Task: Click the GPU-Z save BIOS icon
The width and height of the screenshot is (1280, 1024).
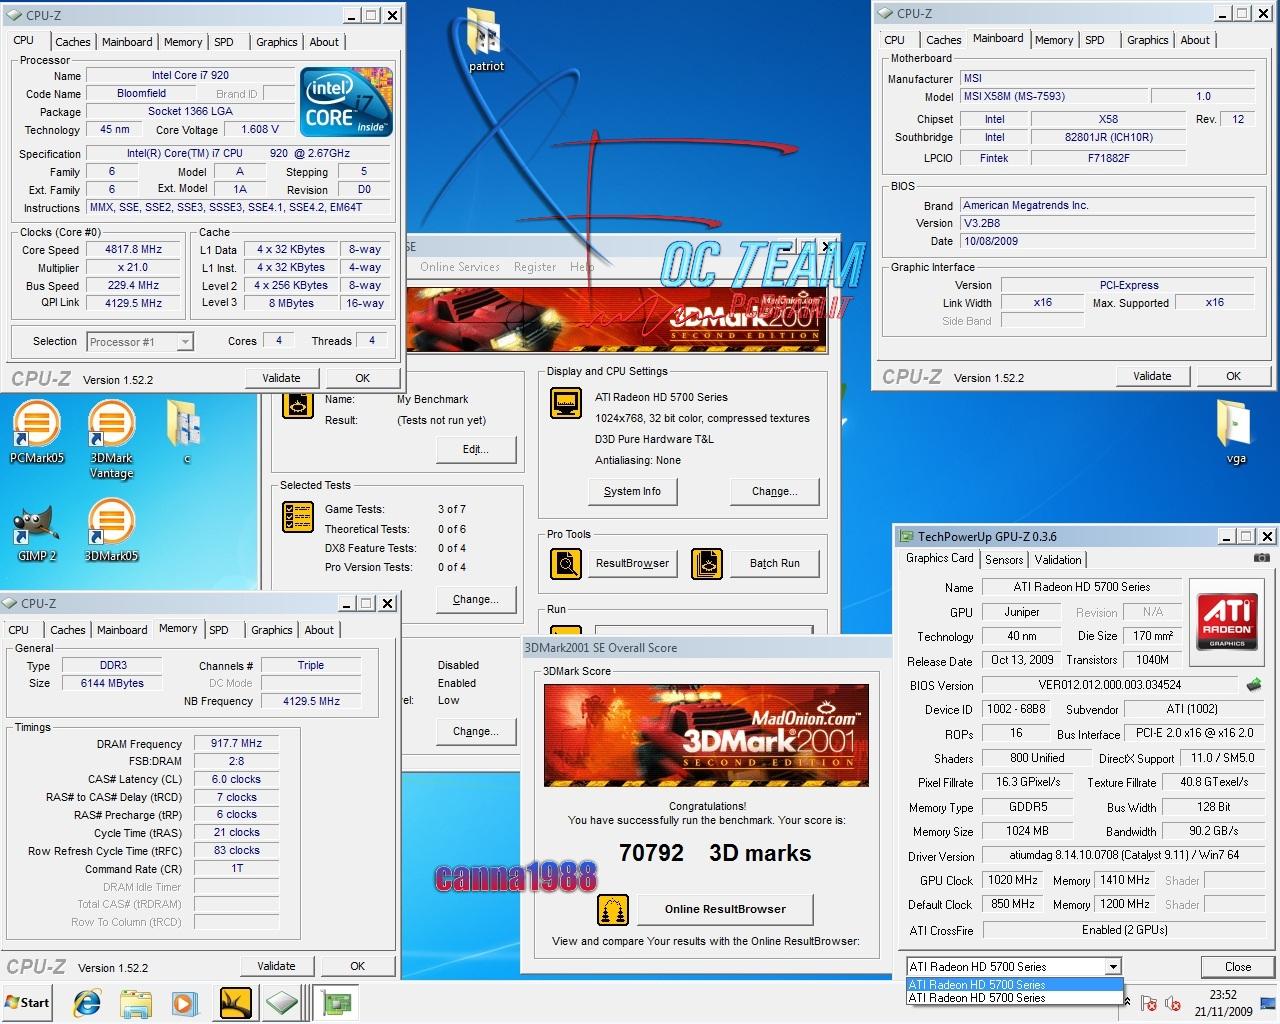Action: 1254,685
